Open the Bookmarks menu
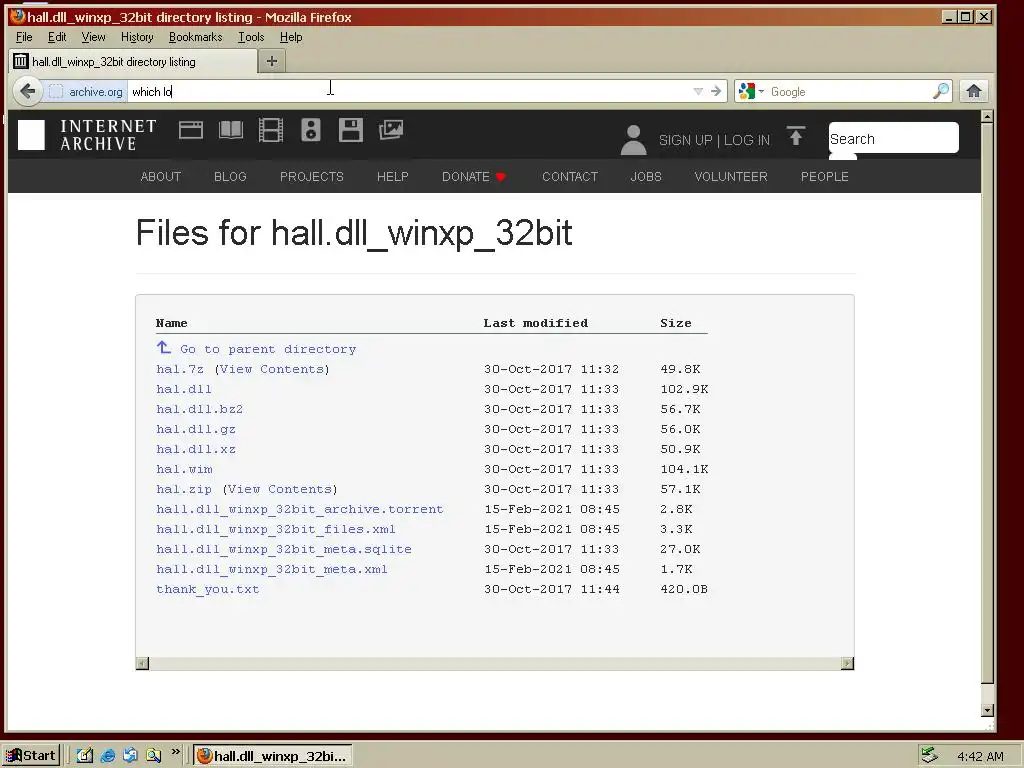Viewport: 1024px width, 768px height. pyautogui.click(x=195, y=37)
